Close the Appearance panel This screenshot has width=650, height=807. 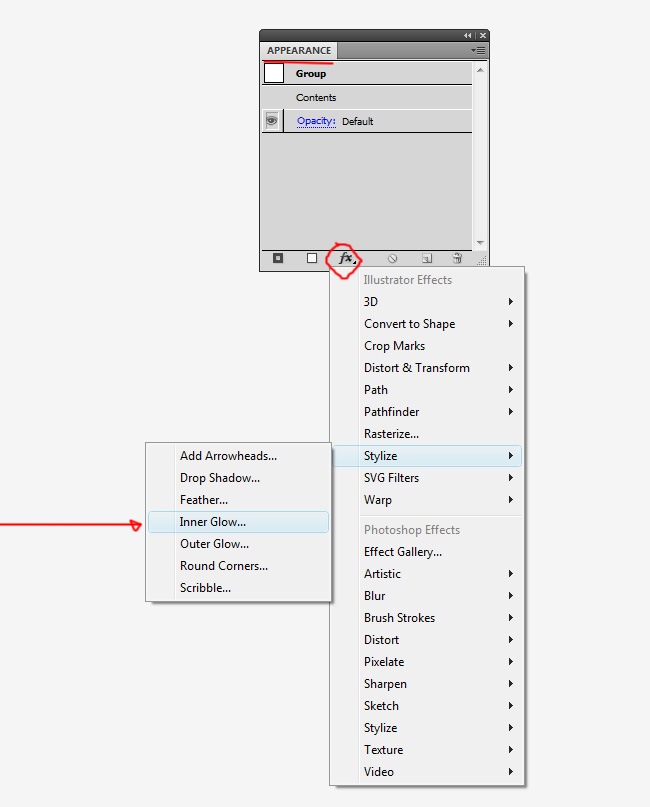point(483,36)
